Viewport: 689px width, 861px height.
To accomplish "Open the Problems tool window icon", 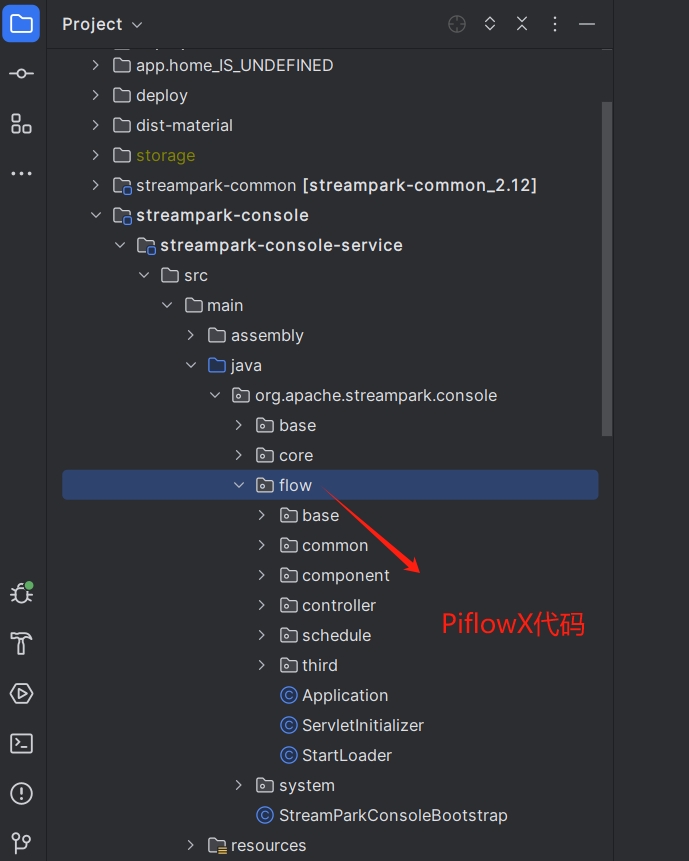I will click(x=21, y=793).
